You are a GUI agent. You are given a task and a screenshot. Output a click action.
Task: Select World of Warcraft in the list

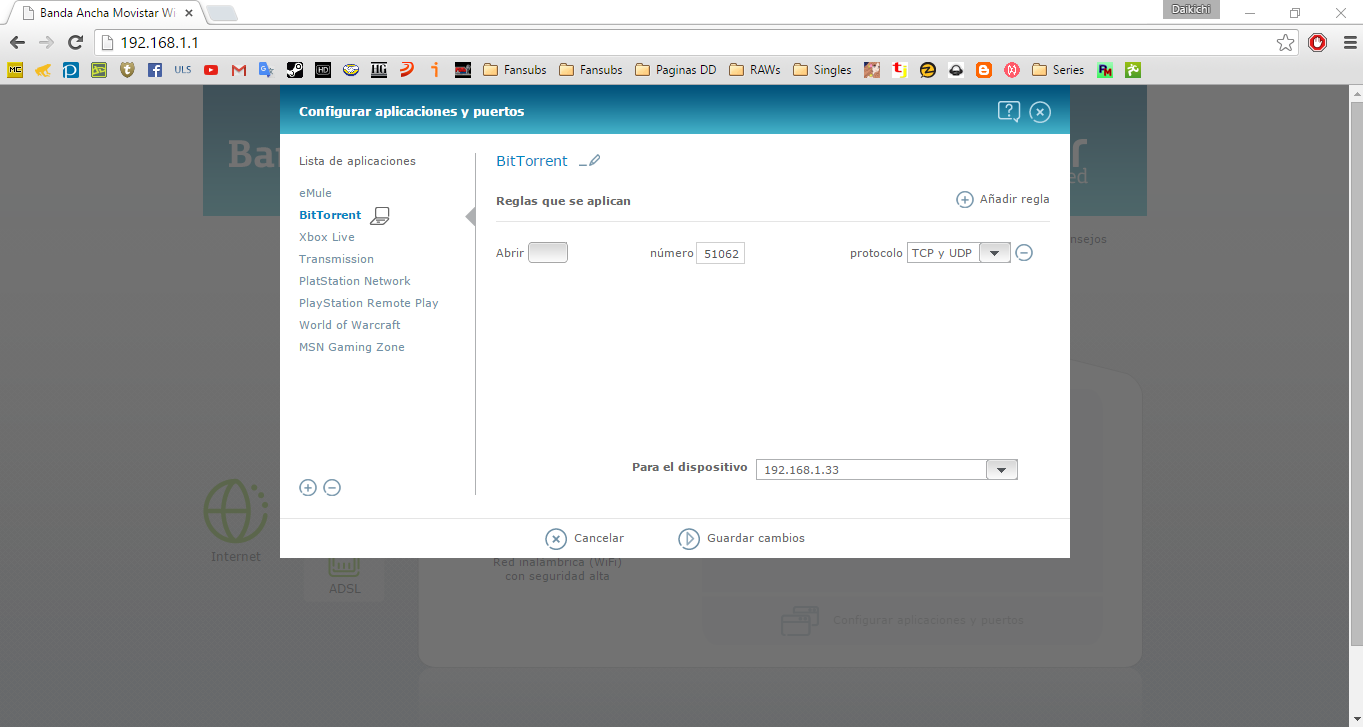pyautogui.click(x=349, y=325)
